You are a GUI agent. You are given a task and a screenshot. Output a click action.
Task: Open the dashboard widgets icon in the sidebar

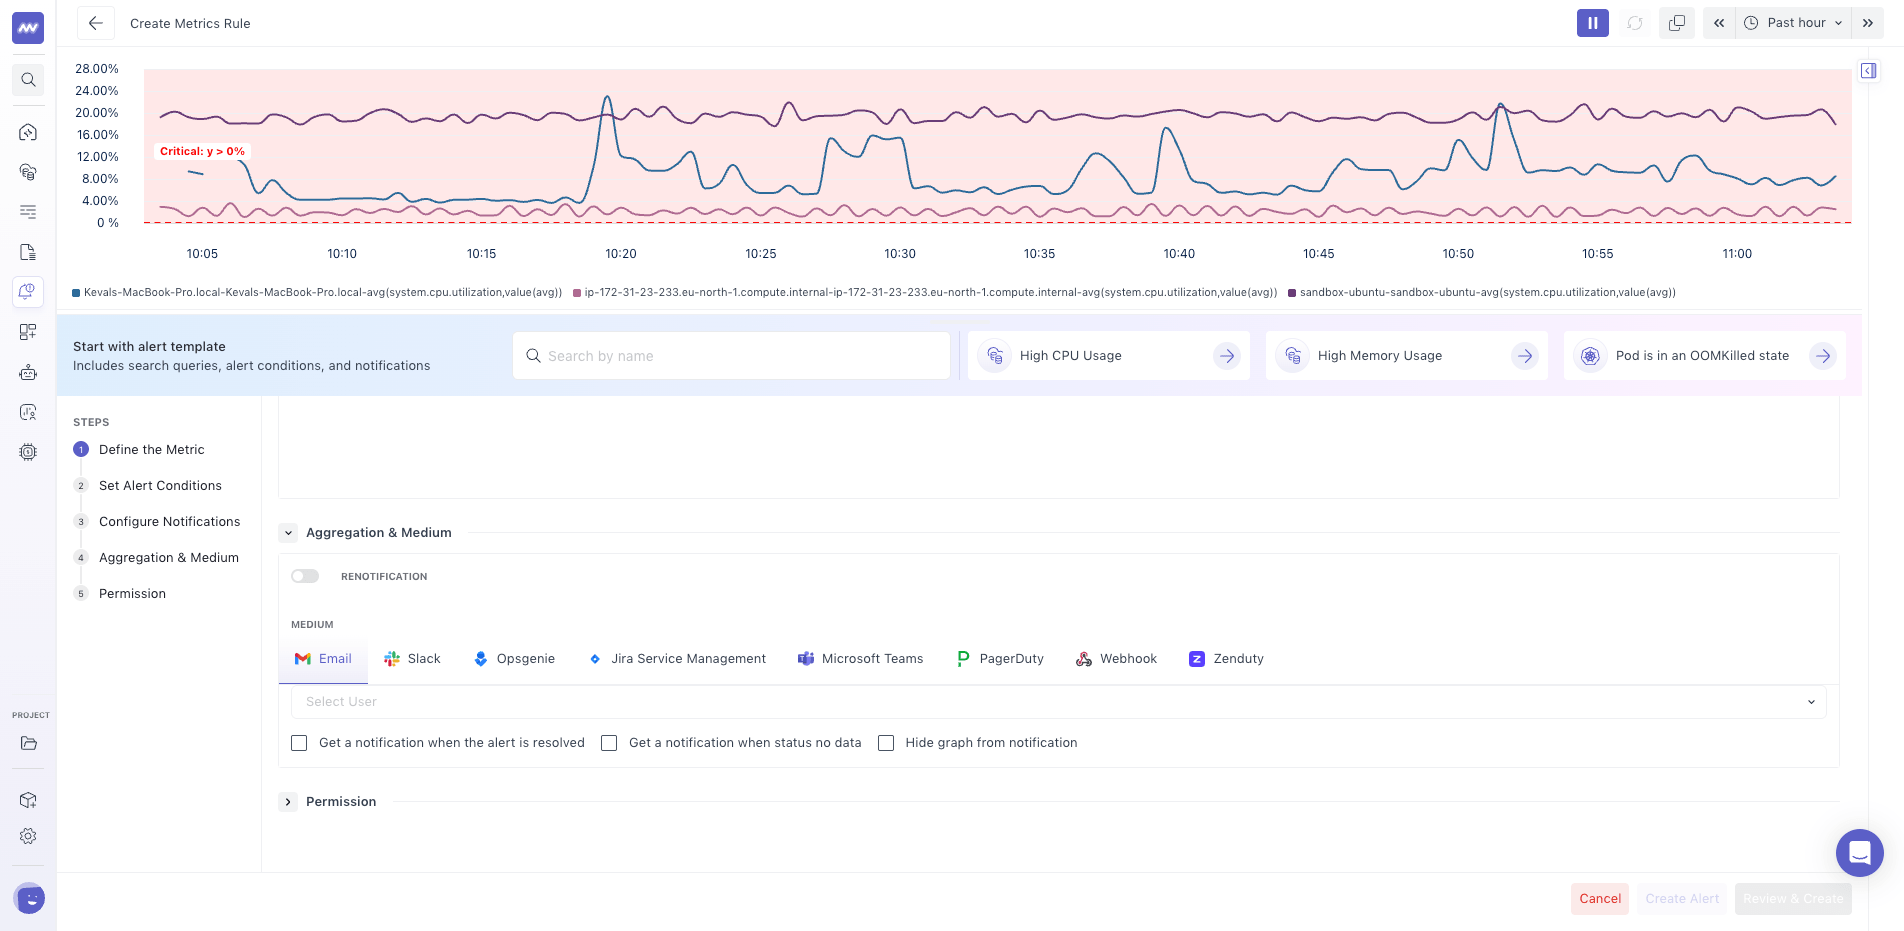click(28, 332)
